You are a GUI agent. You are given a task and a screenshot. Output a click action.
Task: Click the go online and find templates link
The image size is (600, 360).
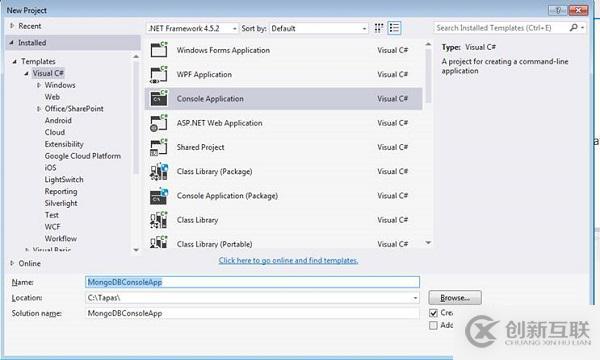coord(289,260)
